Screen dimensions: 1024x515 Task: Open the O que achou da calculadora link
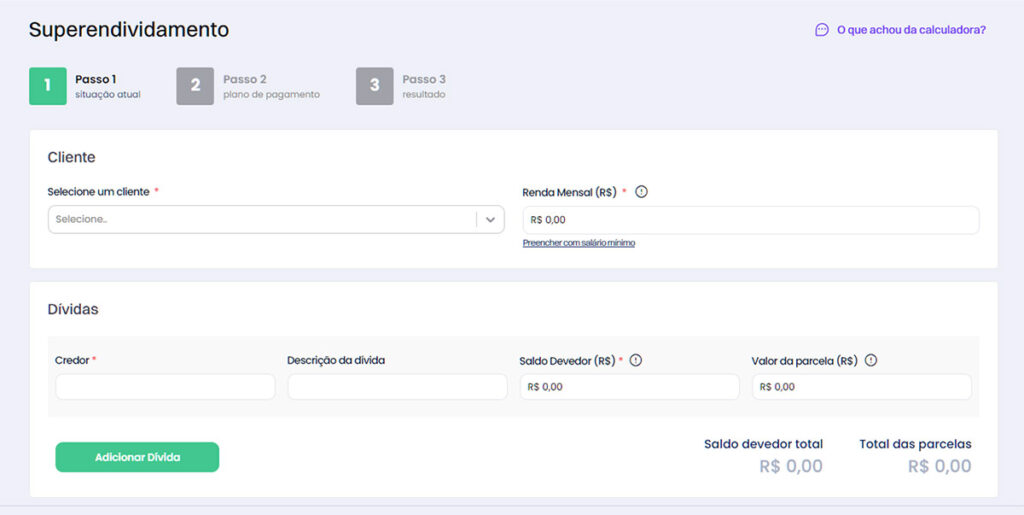[x=910, y=30]
